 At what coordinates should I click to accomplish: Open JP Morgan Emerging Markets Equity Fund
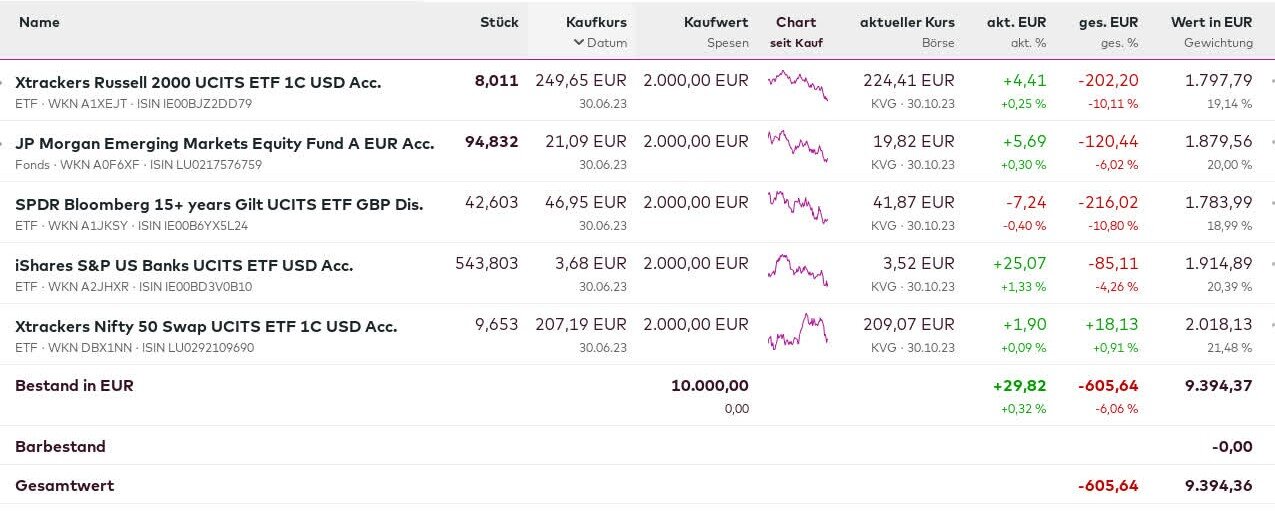pos(224,143)
